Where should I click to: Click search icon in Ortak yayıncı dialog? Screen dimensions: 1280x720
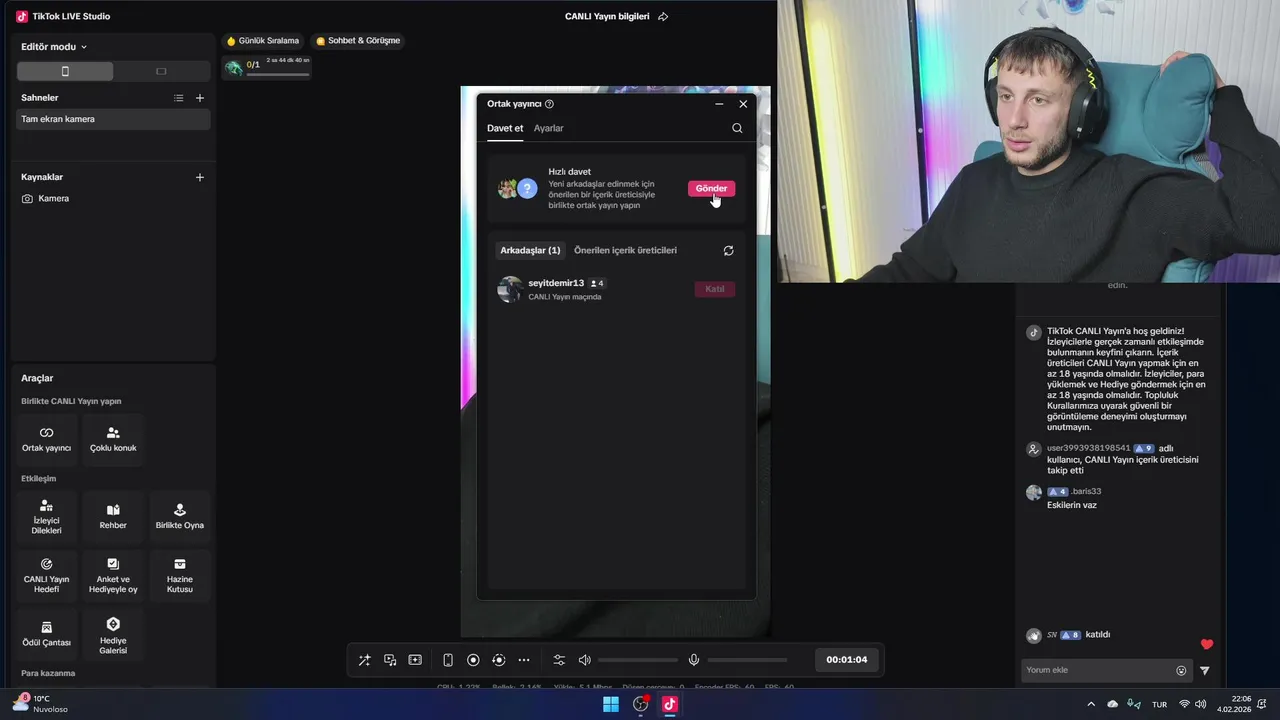737,128
